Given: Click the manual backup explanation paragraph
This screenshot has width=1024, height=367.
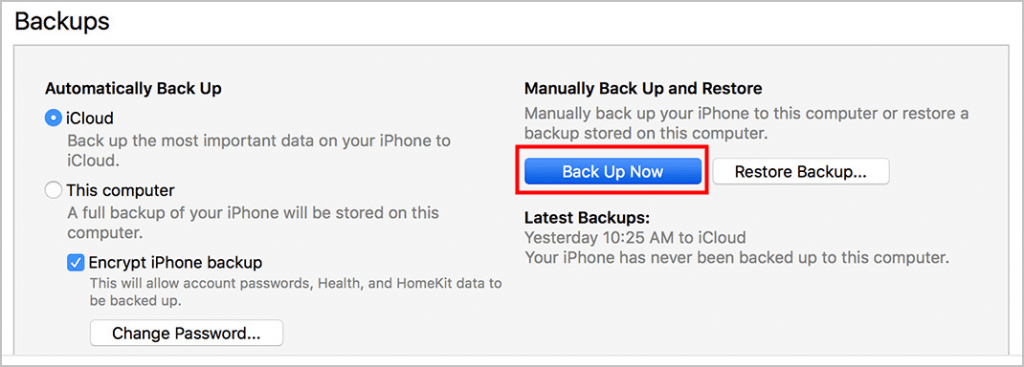Looking at the screenshot, I should (747, 123).
